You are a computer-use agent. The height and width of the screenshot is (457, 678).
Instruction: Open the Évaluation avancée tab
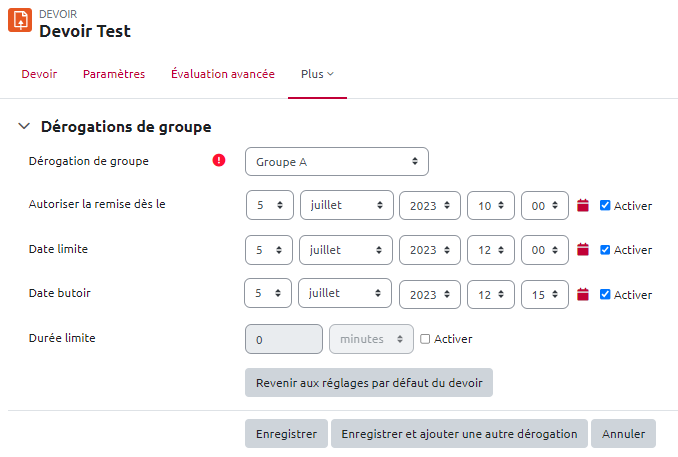click(222, 74)
